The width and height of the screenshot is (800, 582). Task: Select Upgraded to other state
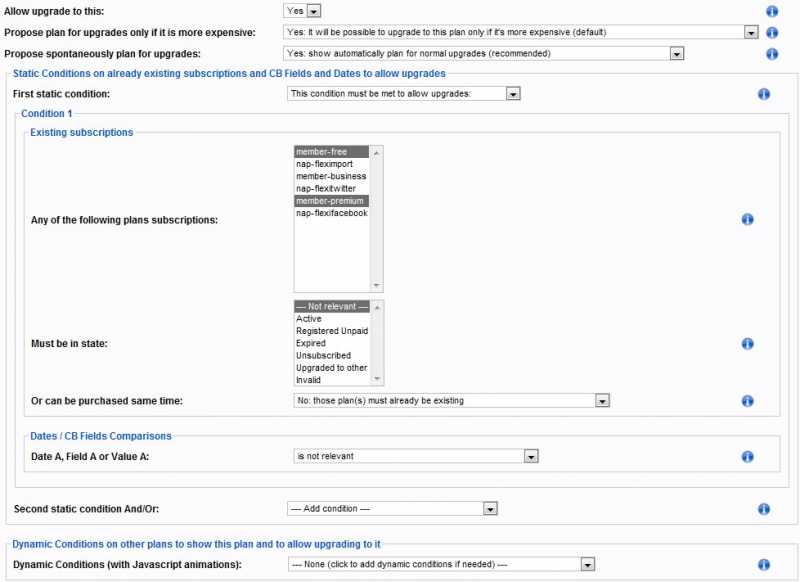tap(332, 367)
